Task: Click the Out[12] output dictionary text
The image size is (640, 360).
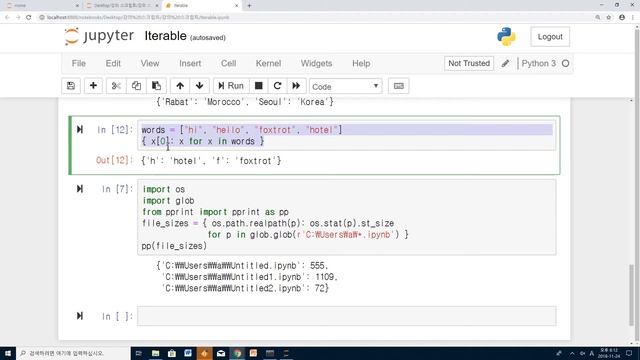Action: (211, 161)
